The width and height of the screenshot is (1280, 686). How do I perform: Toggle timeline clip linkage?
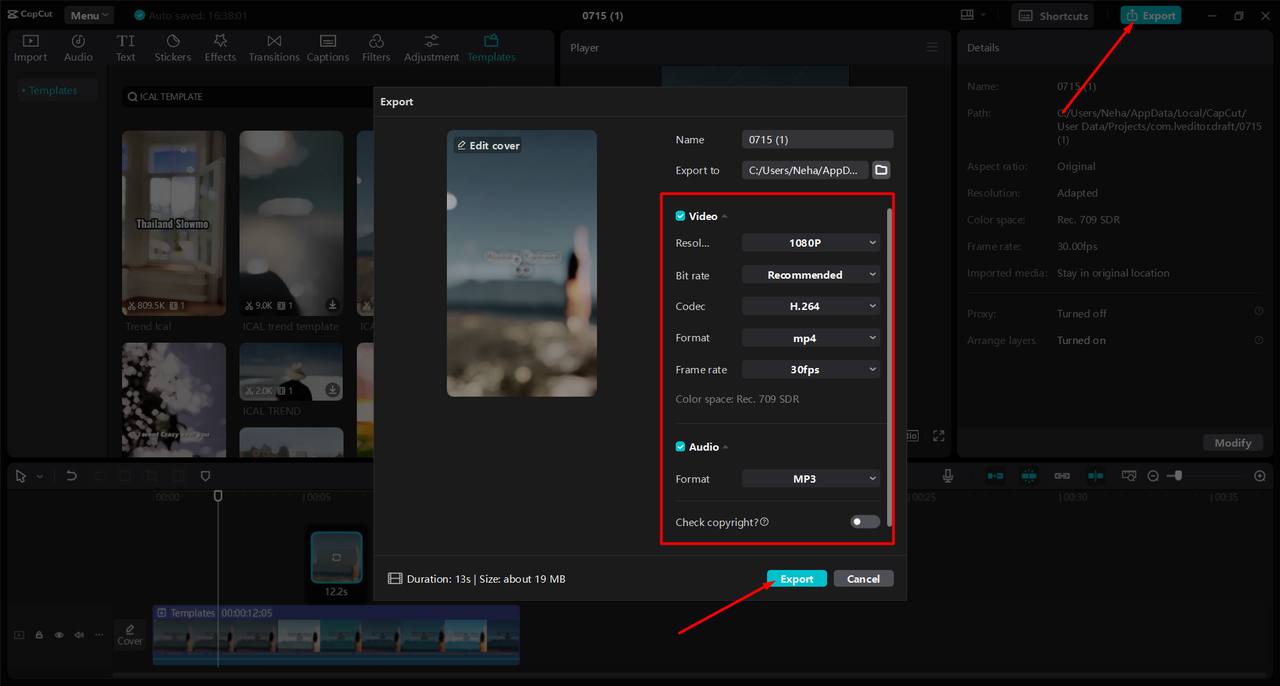(x=1062, y=476)
